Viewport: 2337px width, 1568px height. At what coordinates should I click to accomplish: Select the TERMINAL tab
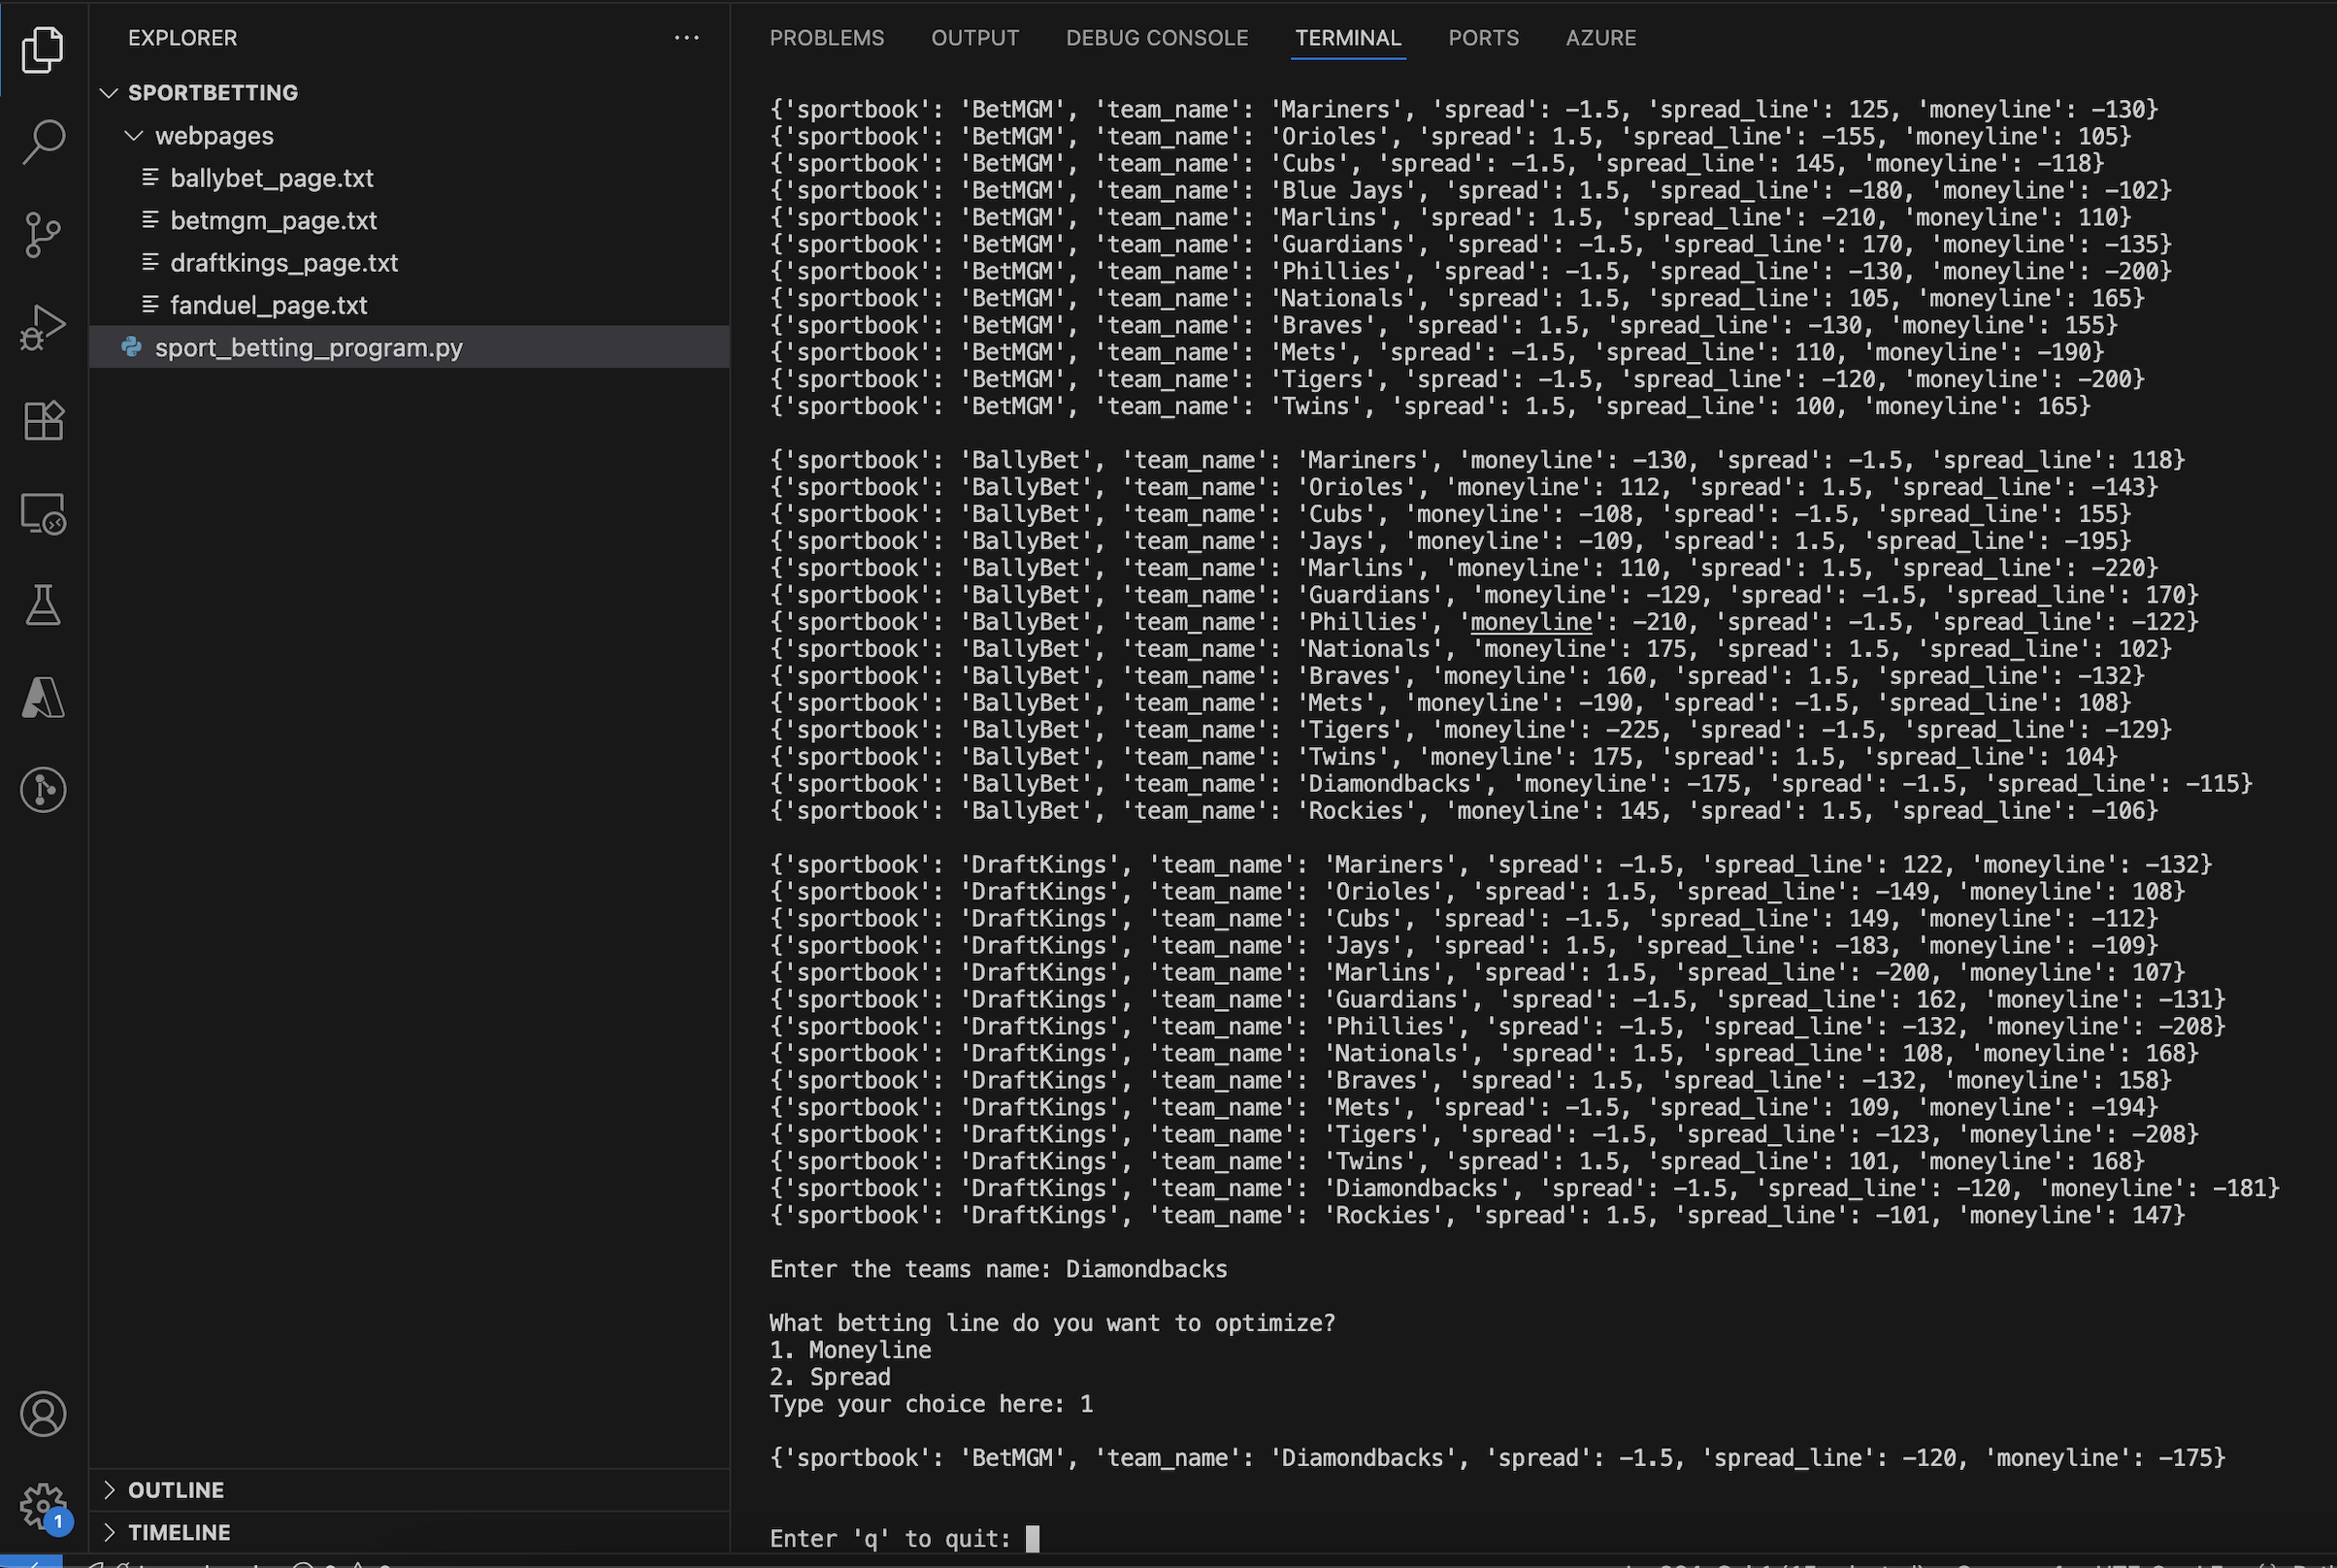pos(1348,38)
